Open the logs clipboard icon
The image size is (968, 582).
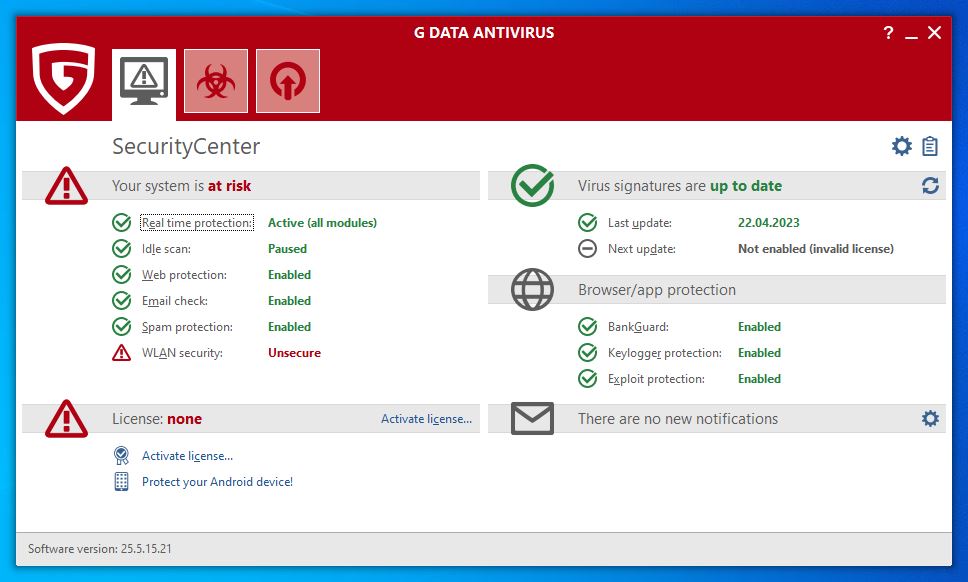coord(930,146)
